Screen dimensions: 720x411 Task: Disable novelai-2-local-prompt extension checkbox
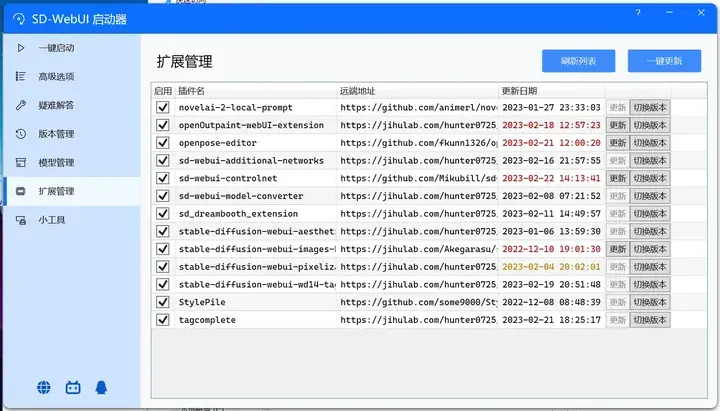coord(163,107)
